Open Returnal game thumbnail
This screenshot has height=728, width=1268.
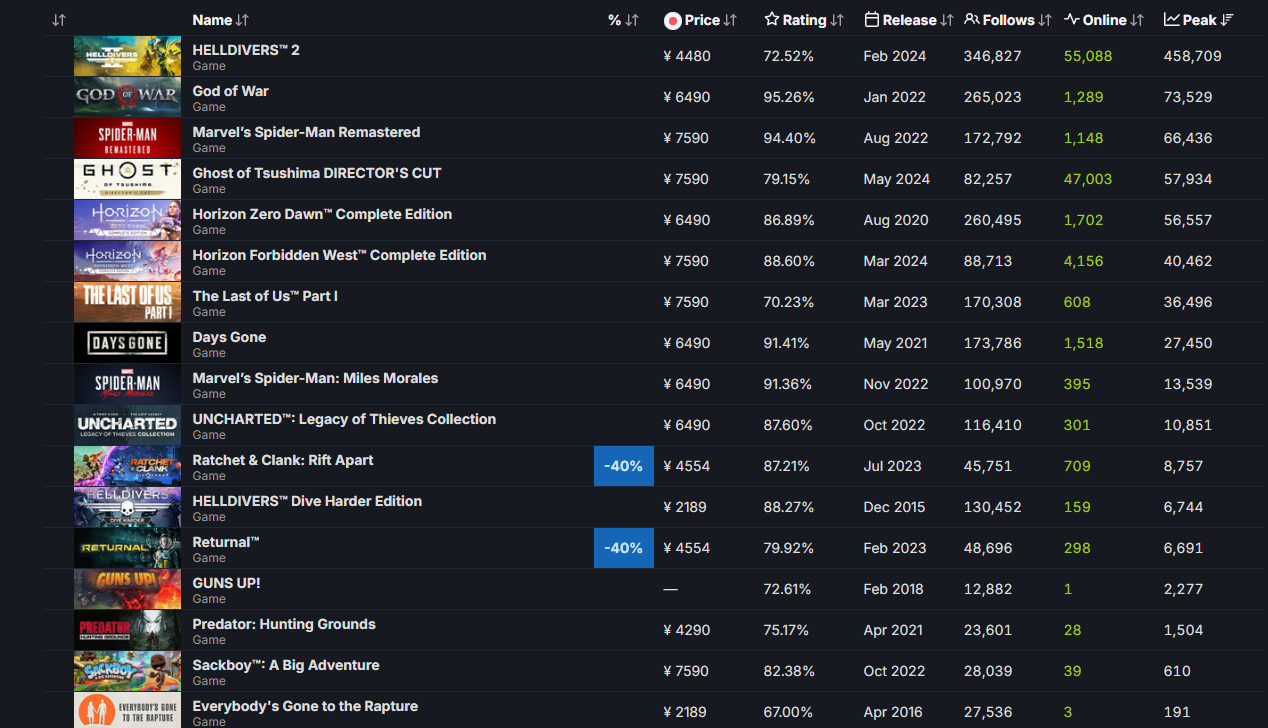pyautogui.click(x=127, y=548)
